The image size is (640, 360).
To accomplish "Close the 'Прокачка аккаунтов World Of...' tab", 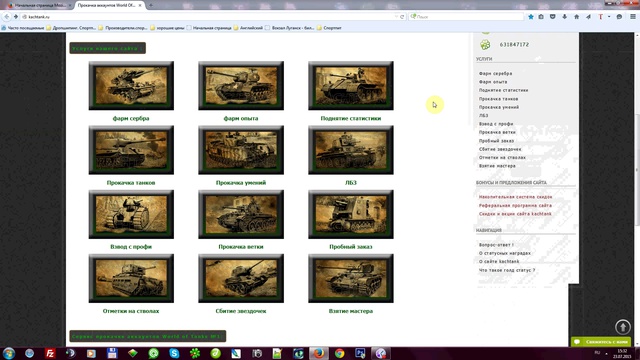I will click(140, 5).
